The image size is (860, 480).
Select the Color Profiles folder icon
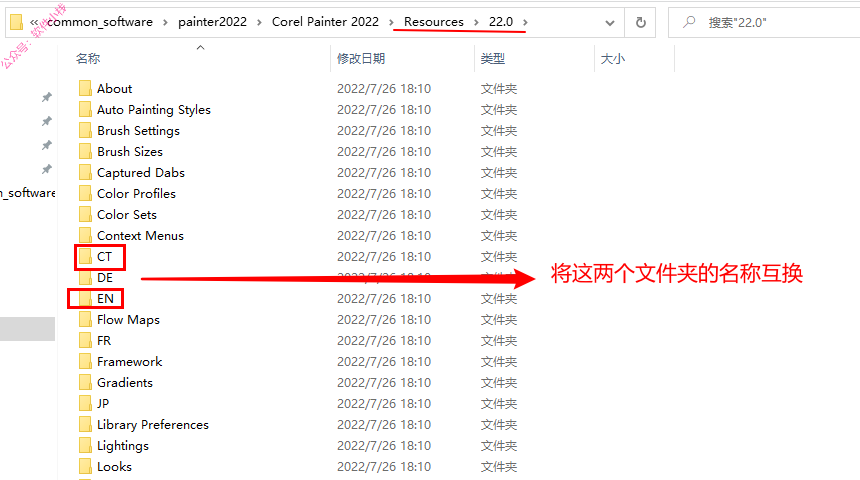tap(85, 193)
